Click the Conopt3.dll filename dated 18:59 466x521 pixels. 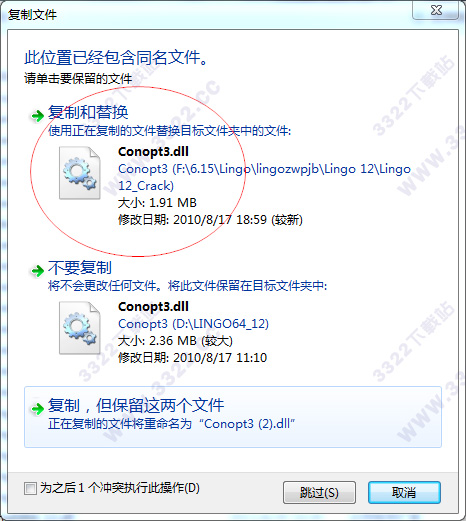[153, 152]
